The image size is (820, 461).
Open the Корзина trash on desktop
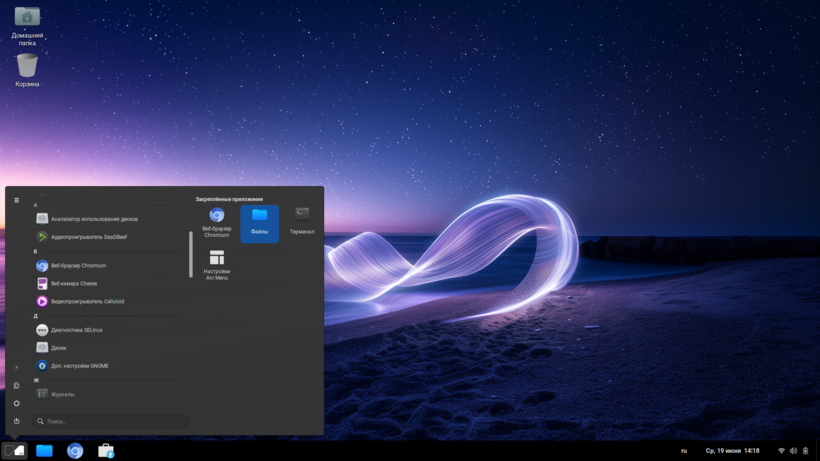27,70
